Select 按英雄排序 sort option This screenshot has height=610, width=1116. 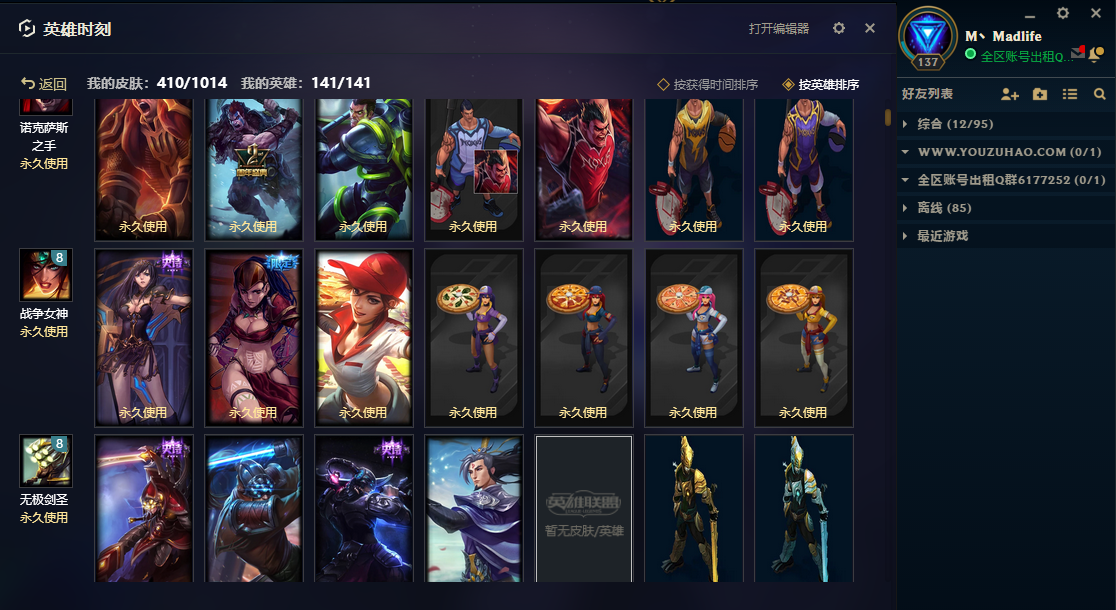click(821, 85)
